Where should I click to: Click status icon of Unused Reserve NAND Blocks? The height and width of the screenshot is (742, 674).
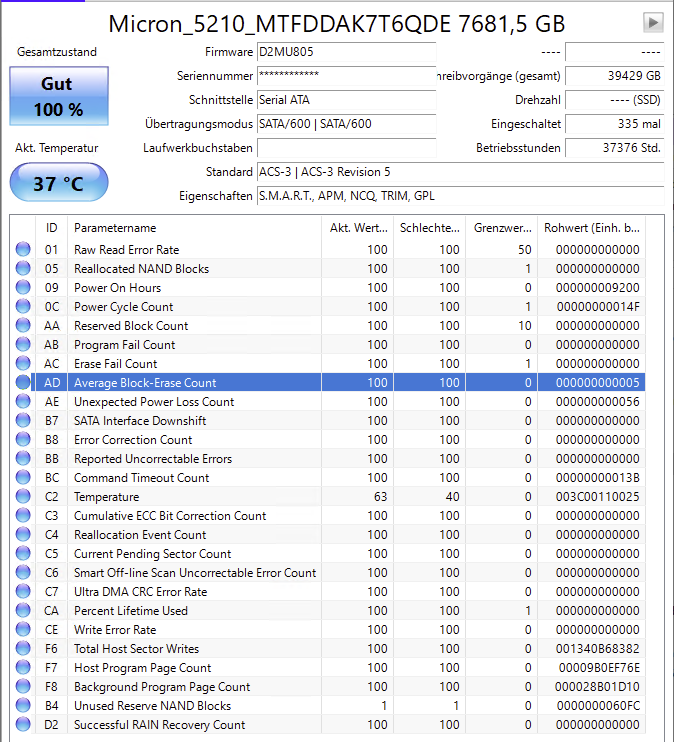pos(23,706)
